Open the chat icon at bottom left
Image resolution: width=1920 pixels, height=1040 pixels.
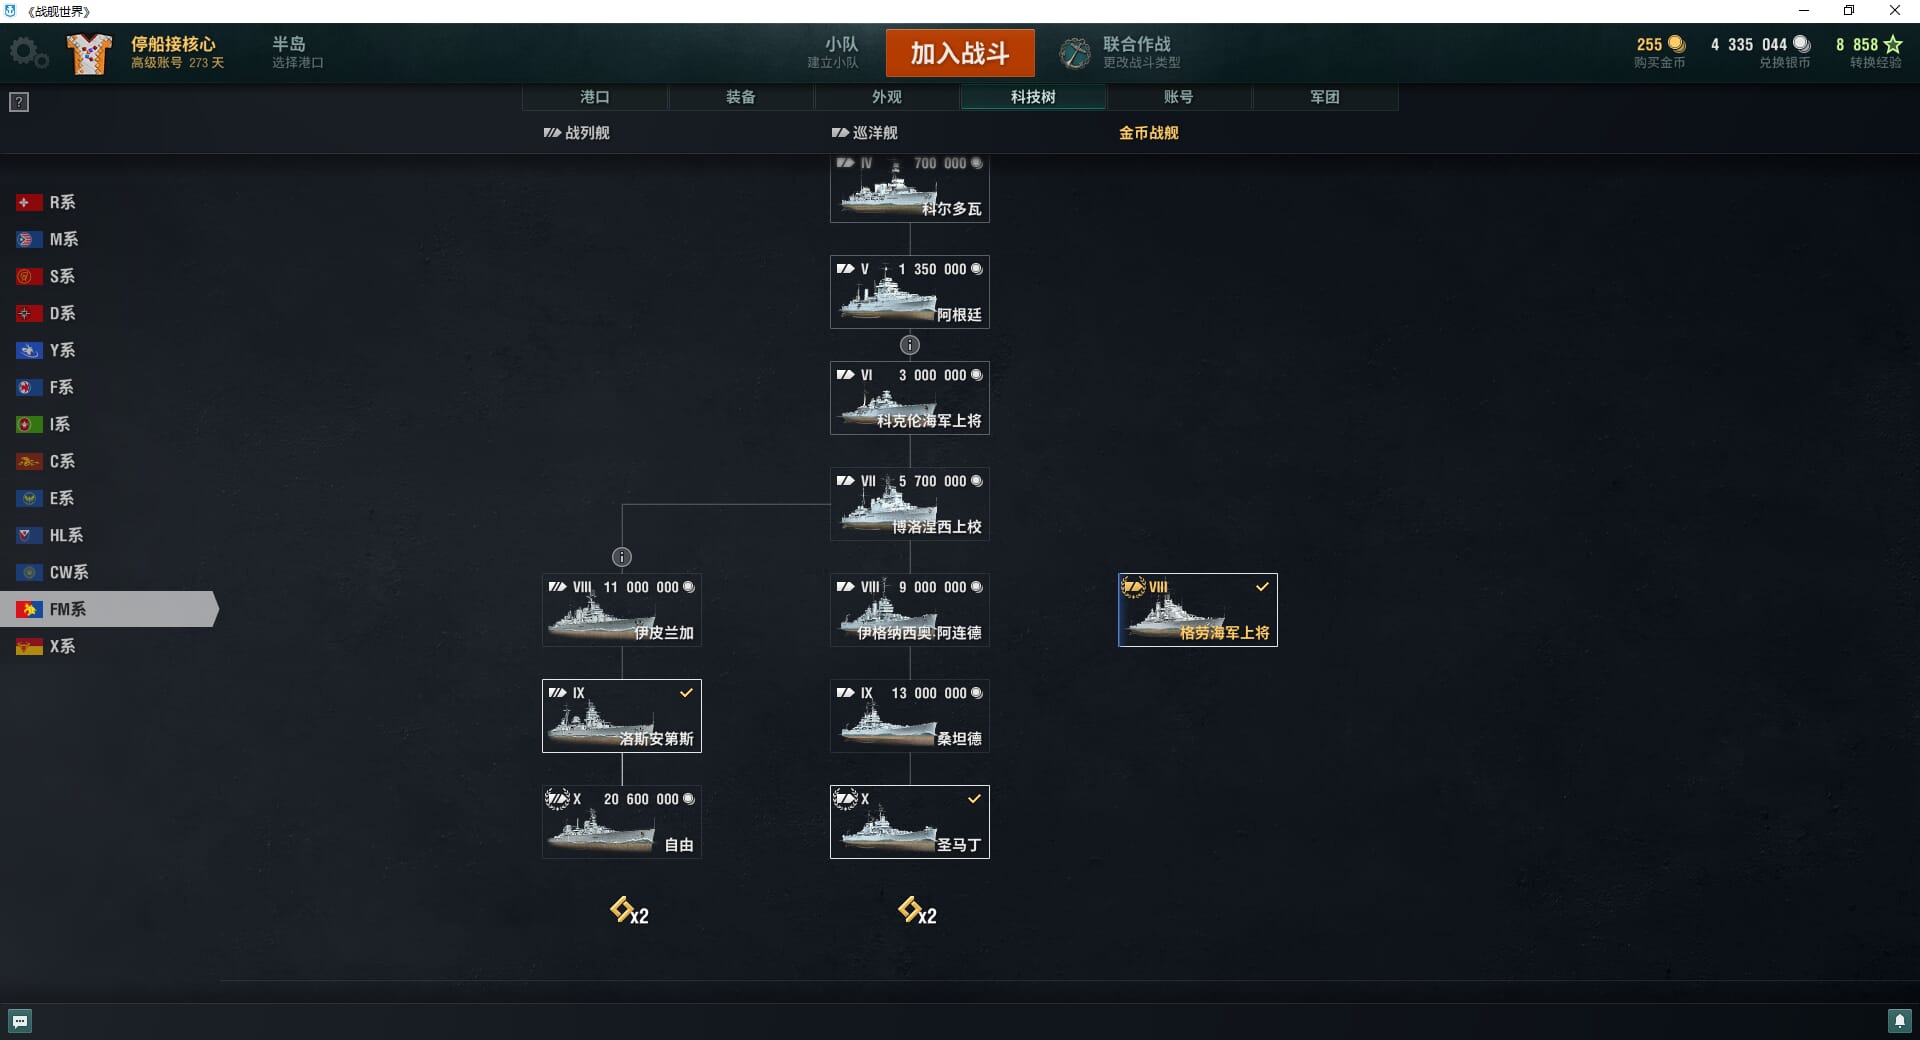20,1021
